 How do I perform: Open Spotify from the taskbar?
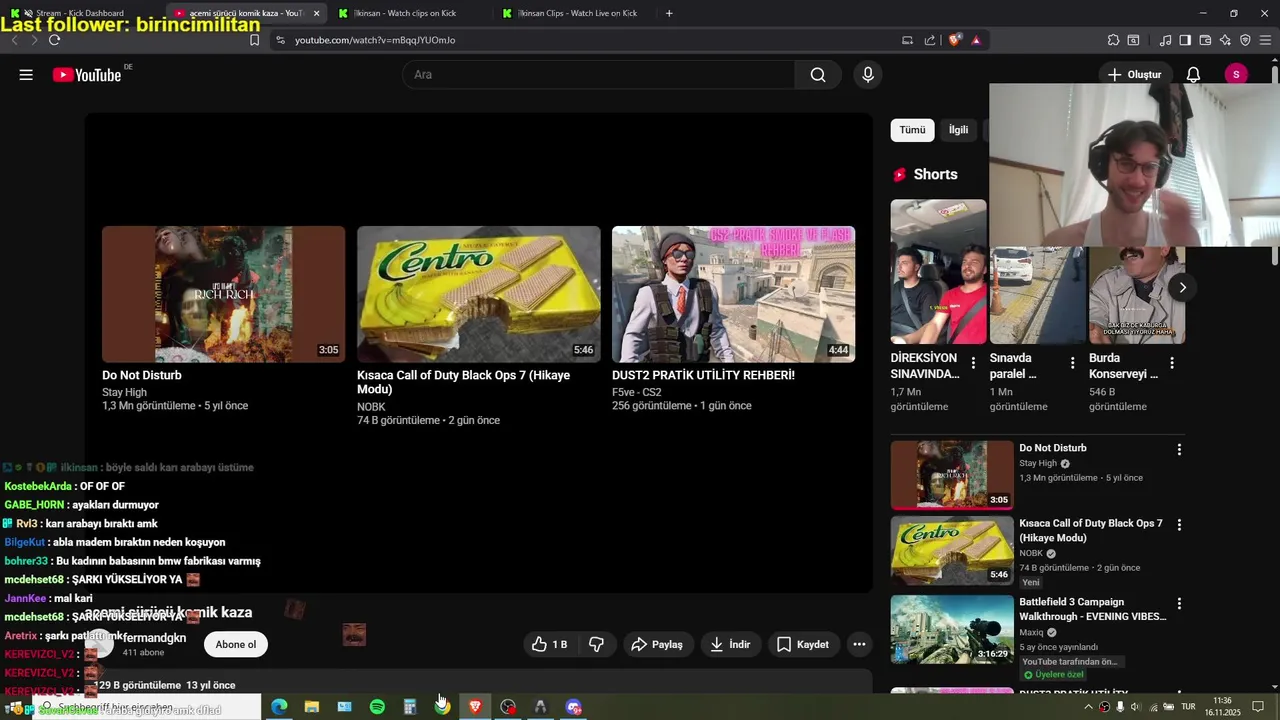pyautogui.click(x=377, y=707)
